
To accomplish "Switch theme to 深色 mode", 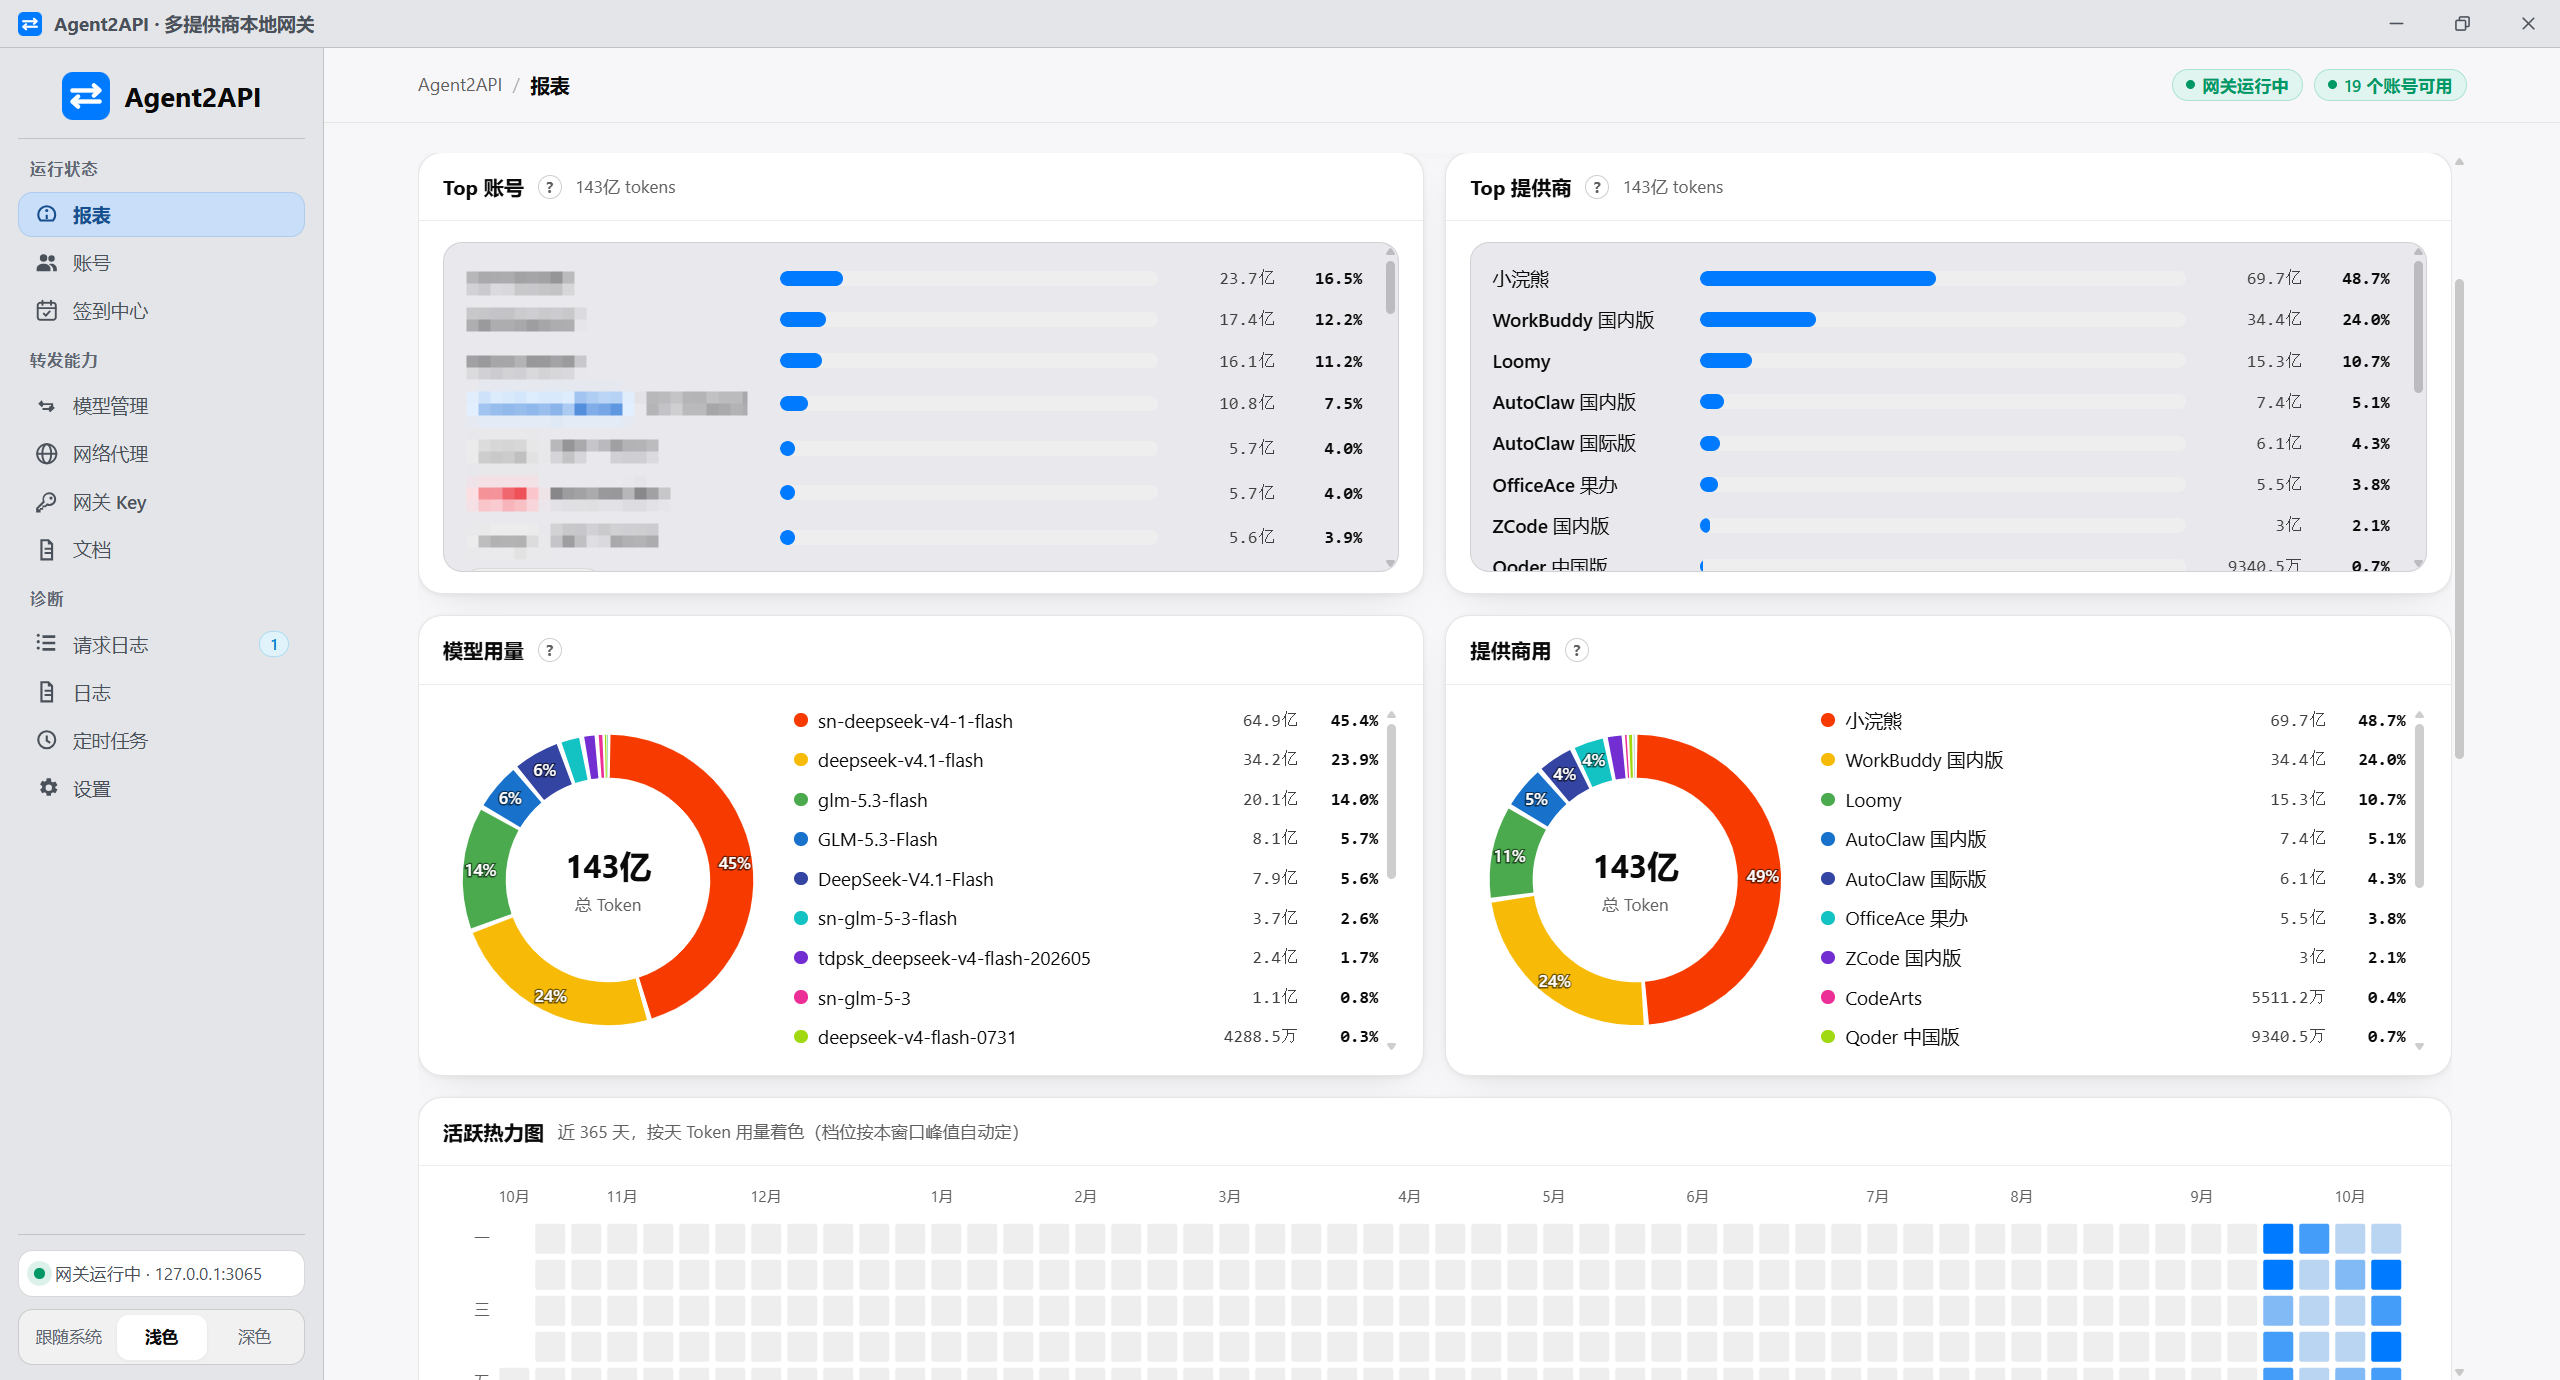I will (254, 1337).
